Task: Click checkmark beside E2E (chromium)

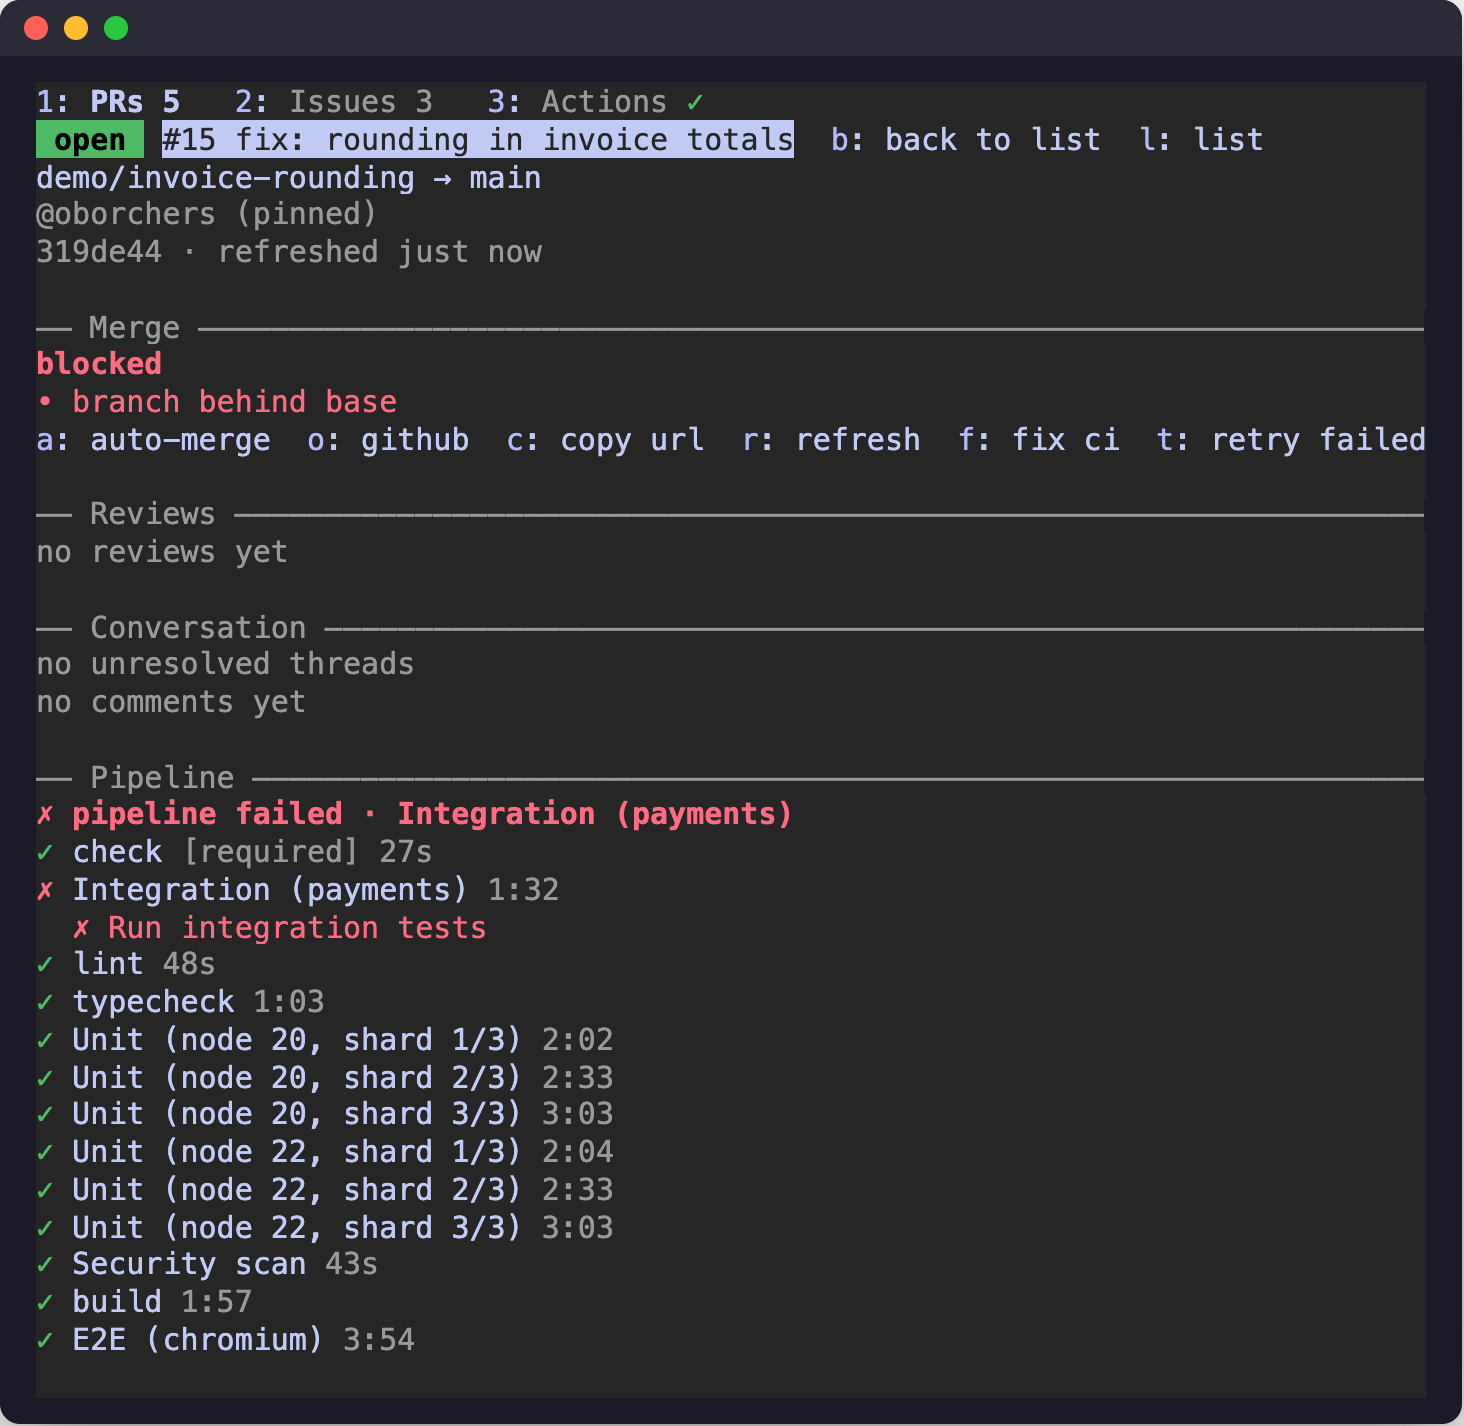Action: pos(45,1340)
